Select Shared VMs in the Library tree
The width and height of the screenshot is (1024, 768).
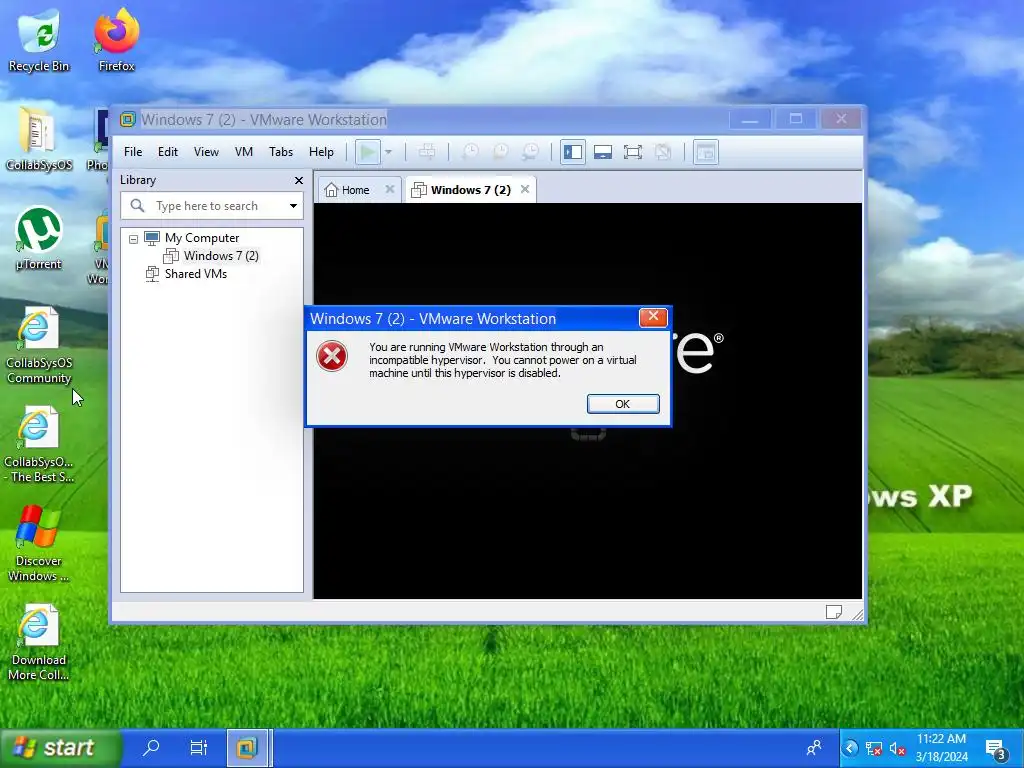[195, 274]
